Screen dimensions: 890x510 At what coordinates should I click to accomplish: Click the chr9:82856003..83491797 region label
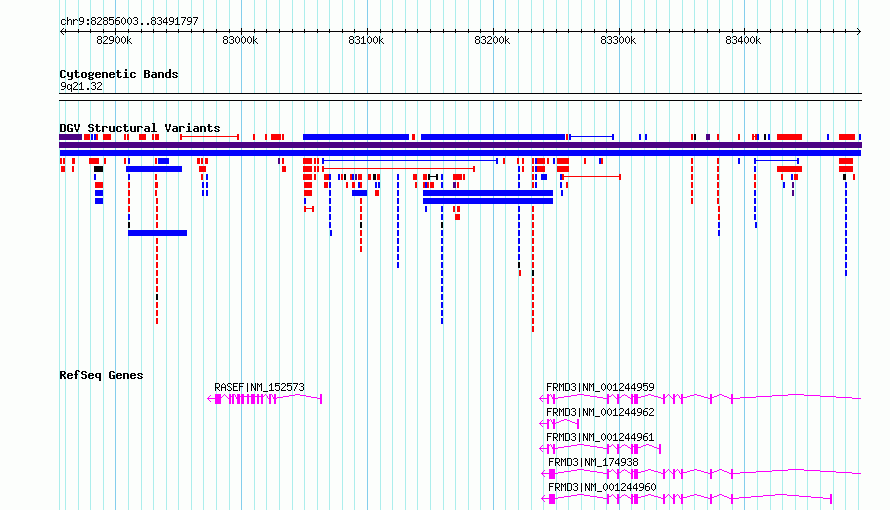click(x=129, y=22)
